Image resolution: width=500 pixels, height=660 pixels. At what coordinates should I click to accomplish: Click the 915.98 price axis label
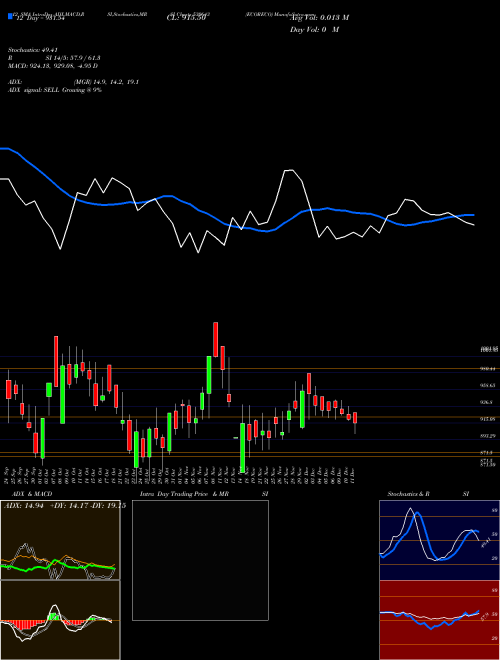coord(489,419)
